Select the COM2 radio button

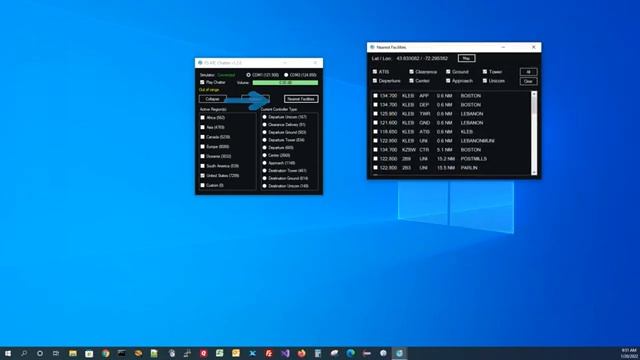coord(286,75)
